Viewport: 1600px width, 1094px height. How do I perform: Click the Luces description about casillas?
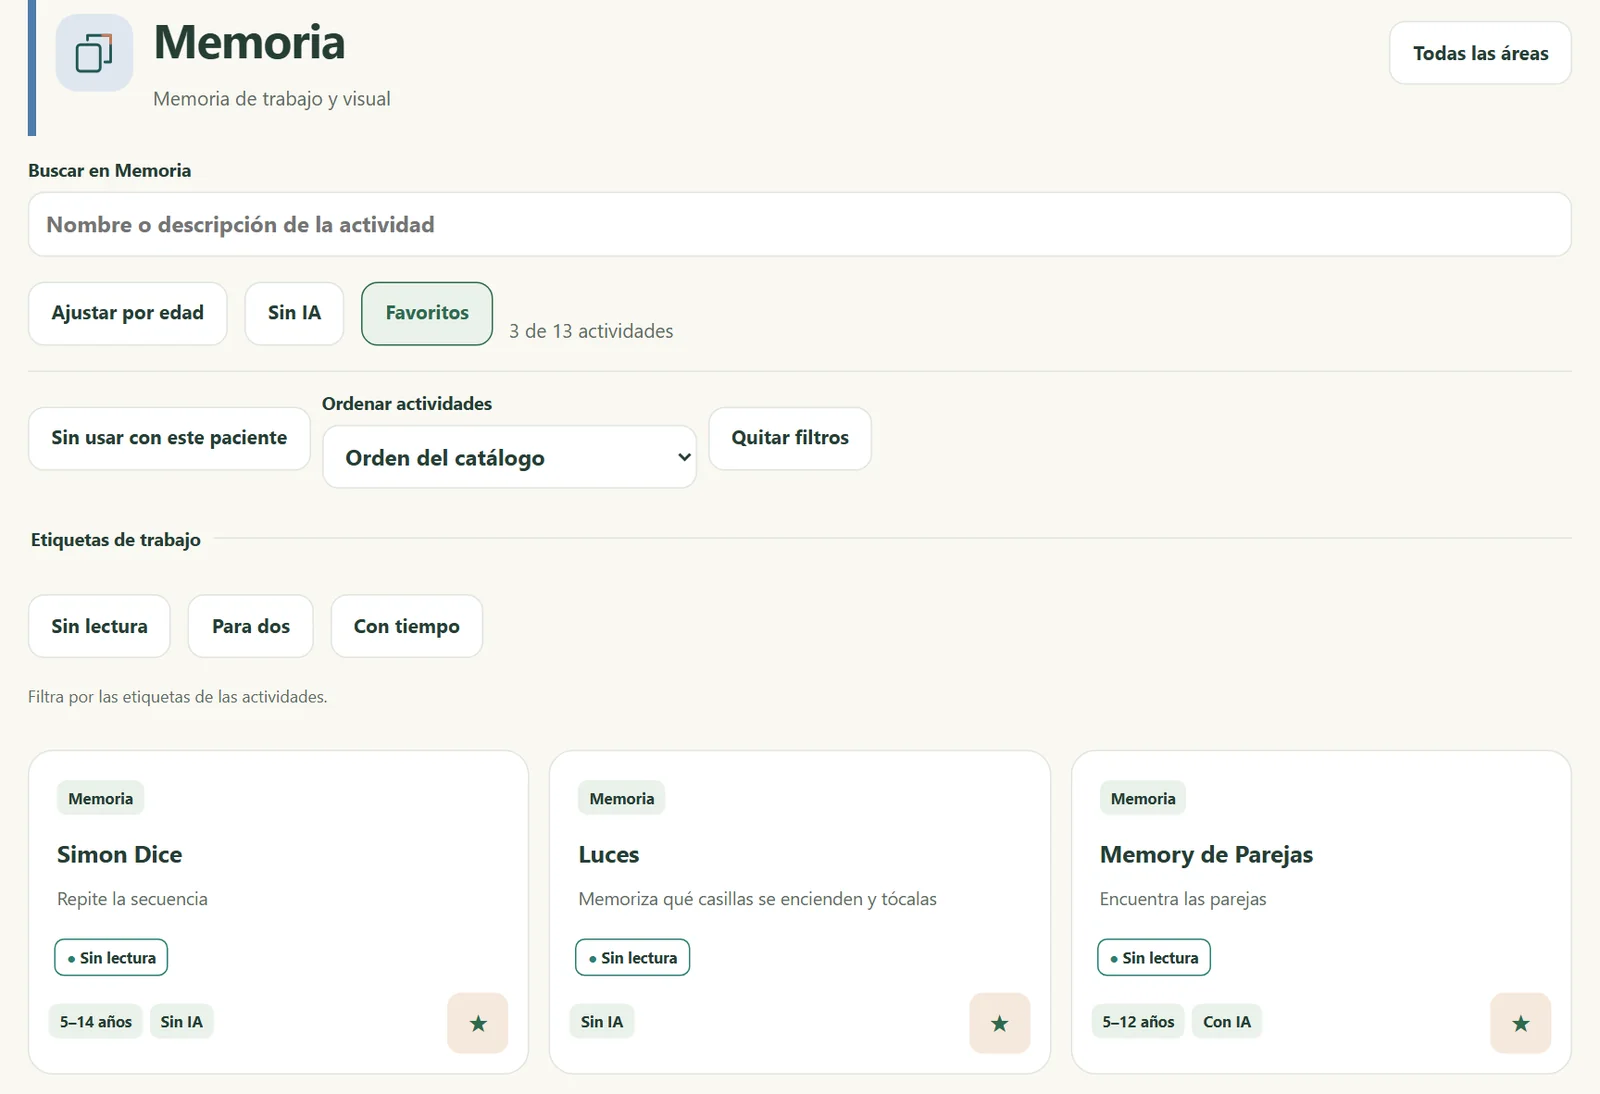(757, 899)
